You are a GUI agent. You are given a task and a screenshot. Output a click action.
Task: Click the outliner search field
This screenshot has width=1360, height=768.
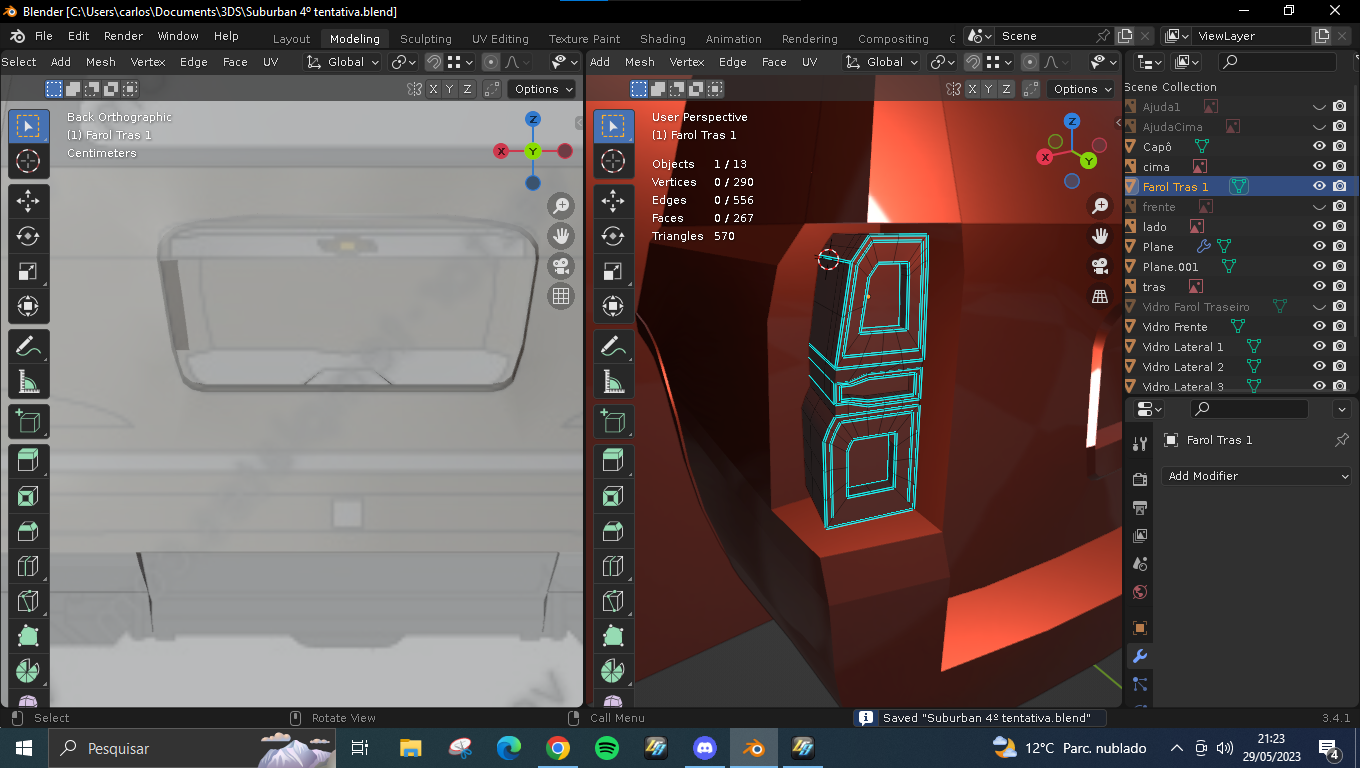(1277, 62)
